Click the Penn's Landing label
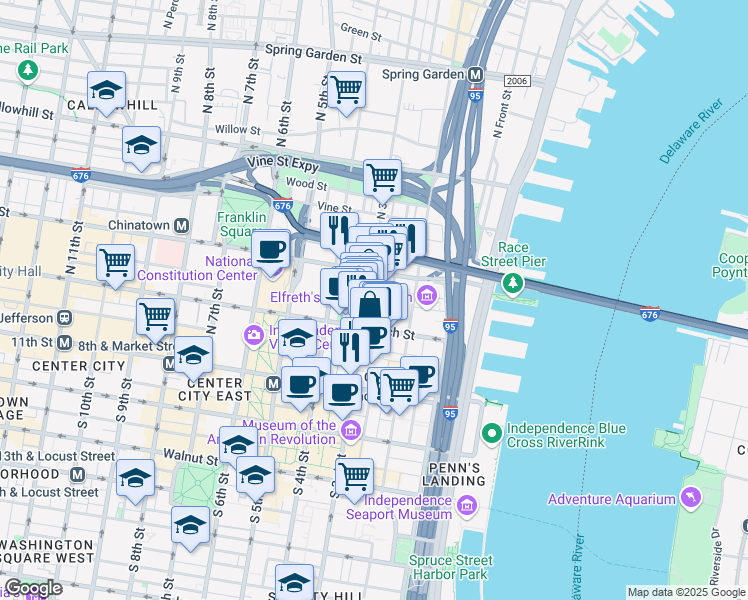Screen dimensions: 748x600 [x=454, y=474]
